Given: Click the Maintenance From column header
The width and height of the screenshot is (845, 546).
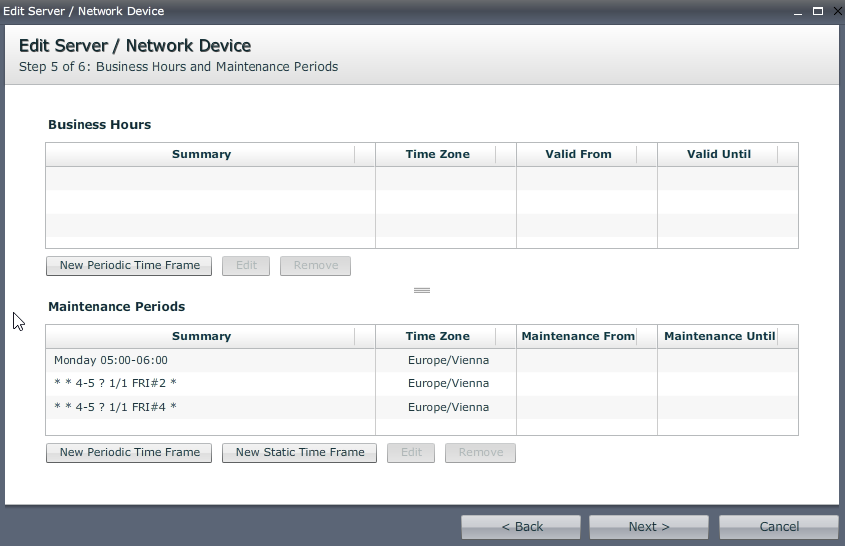Looking at the screenshot, I should 578,336.
